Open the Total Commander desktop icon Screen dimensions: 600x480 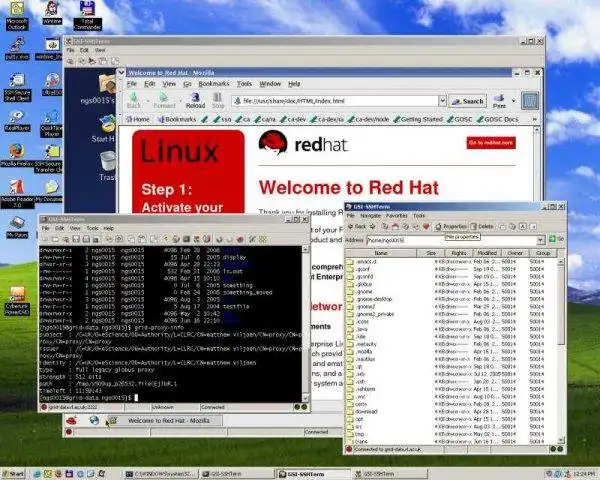(x=87, y=15)
